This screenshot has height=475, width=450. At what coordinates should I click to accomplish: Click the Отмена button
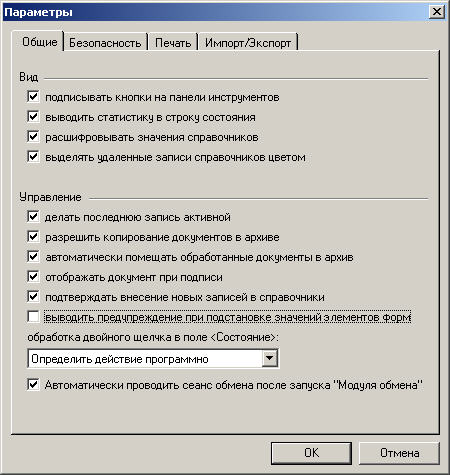coord(399,453)
